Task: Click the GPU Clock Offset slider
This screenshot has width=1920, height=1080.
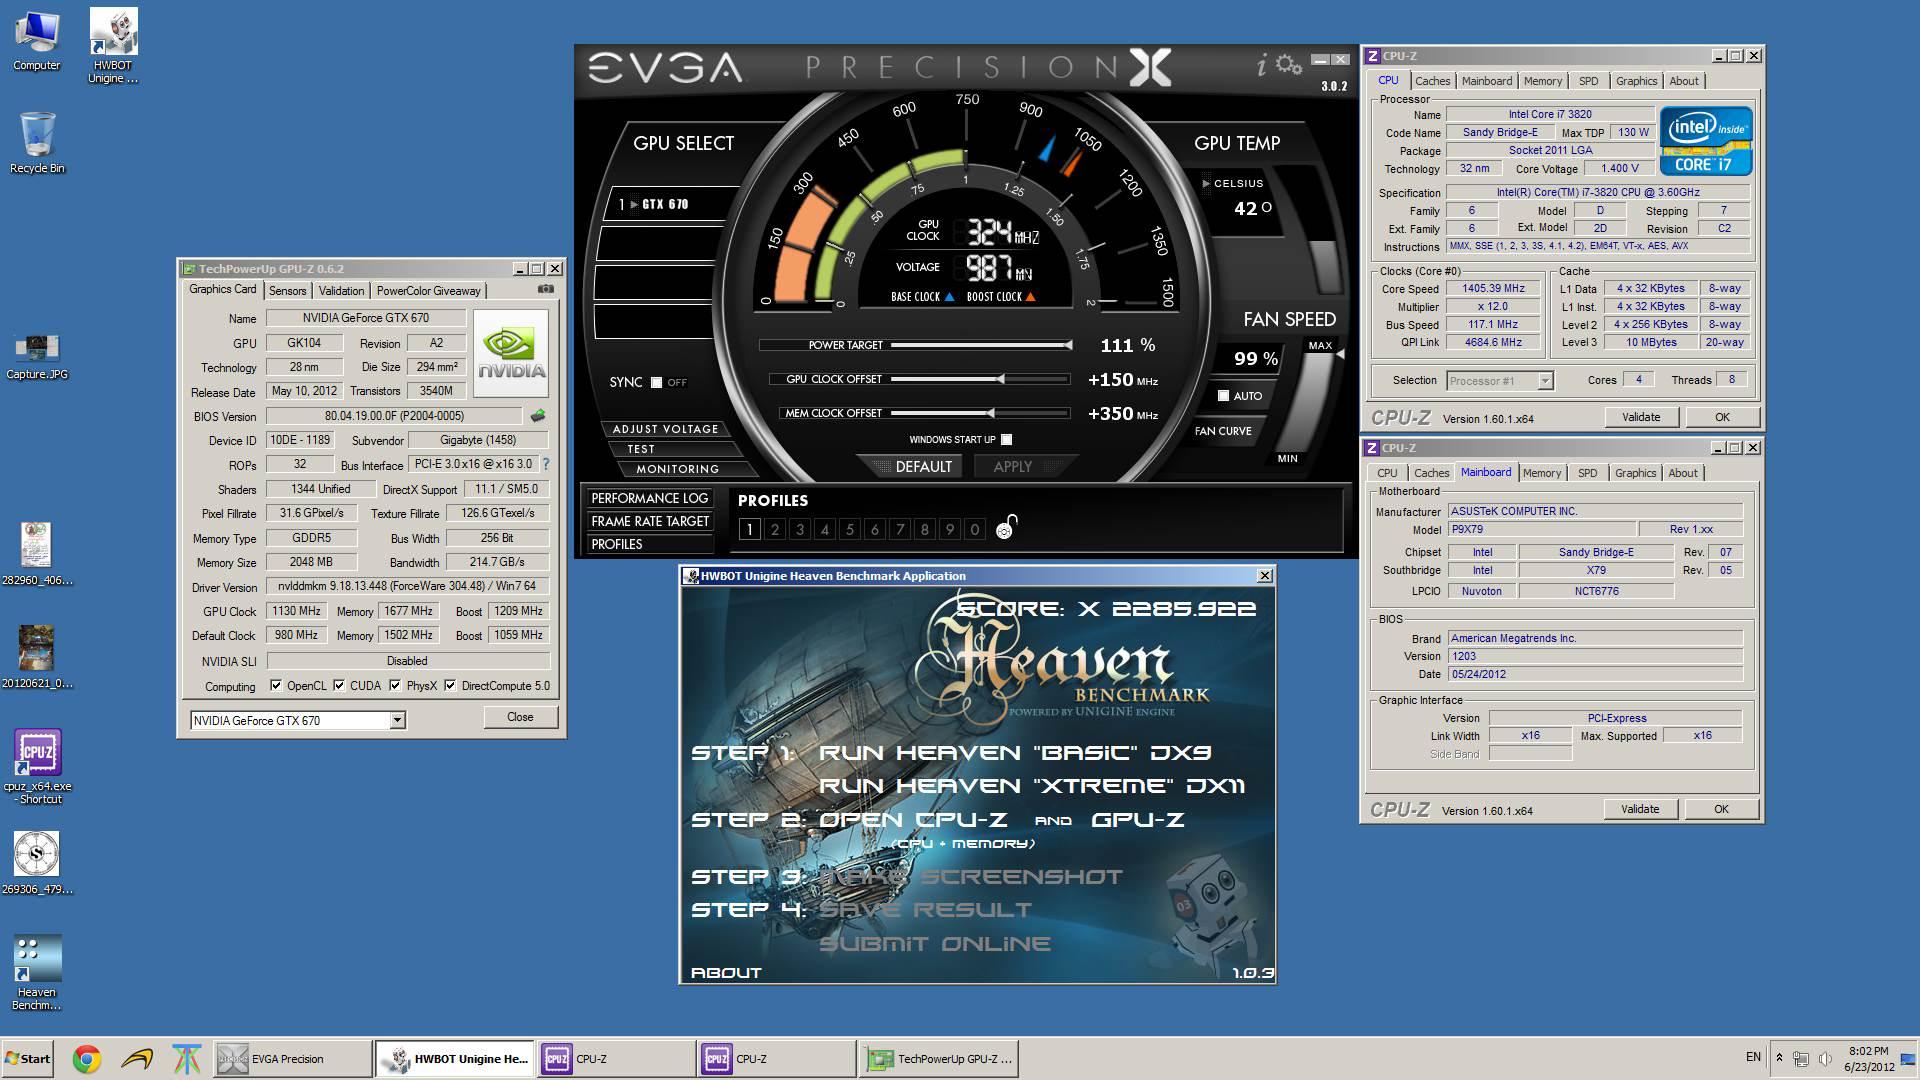Action: click(x=980, y=379)
